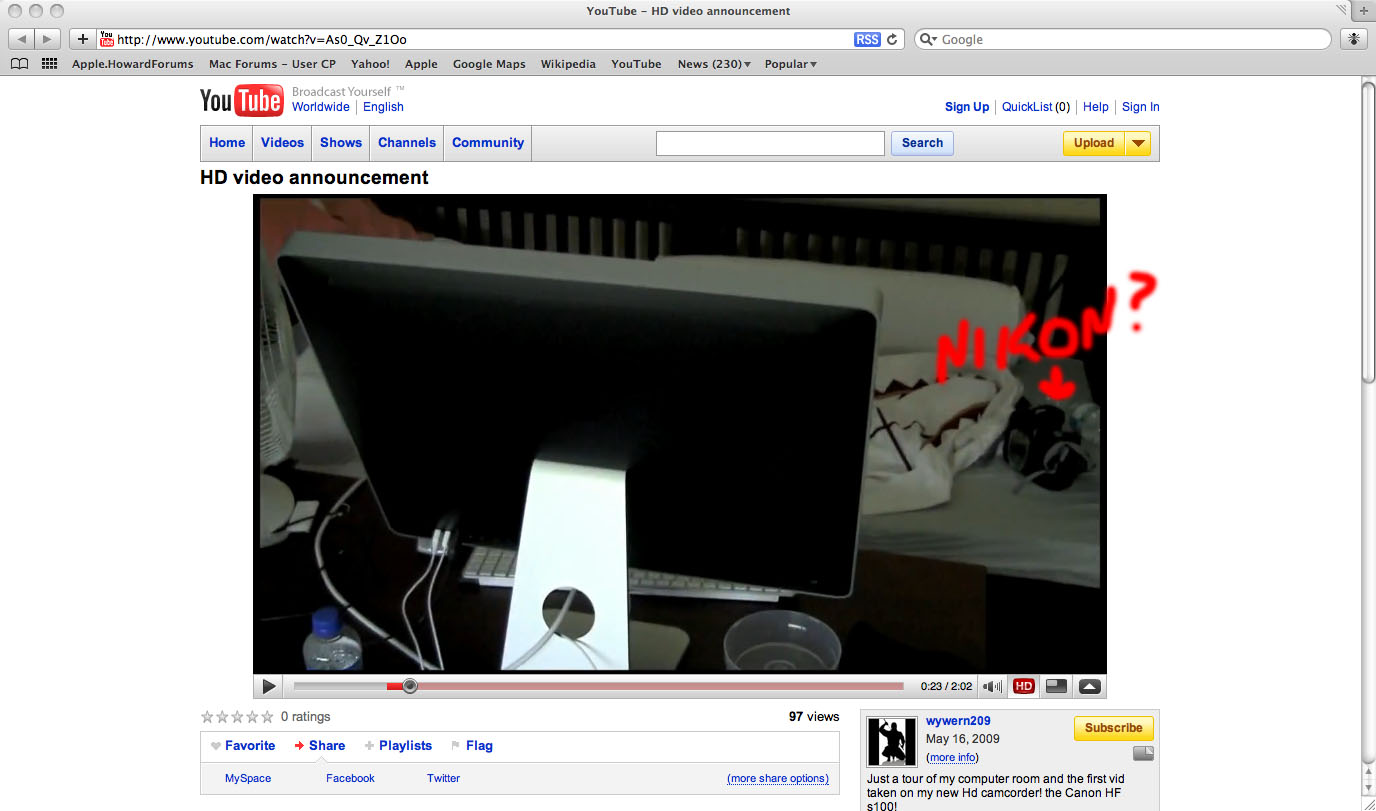
Task: Open the Home tab
Action: coord(227,143)
